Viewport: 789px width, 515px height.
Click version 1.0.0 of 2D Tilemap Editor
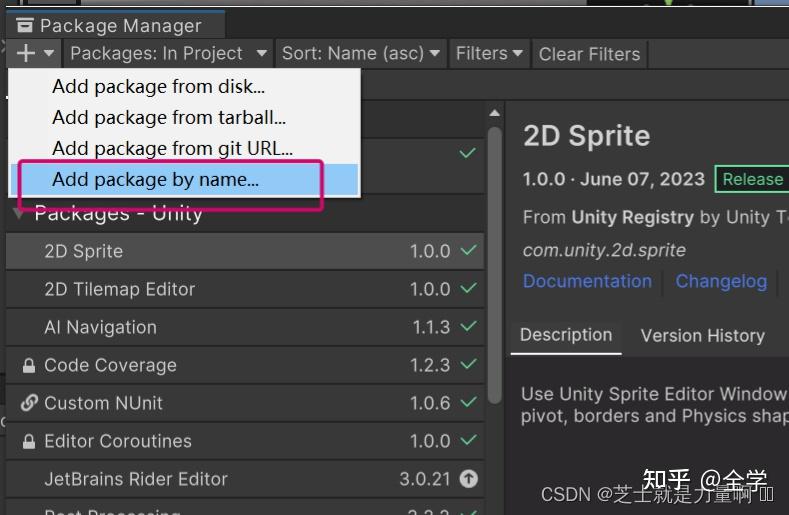pos(430,289)
